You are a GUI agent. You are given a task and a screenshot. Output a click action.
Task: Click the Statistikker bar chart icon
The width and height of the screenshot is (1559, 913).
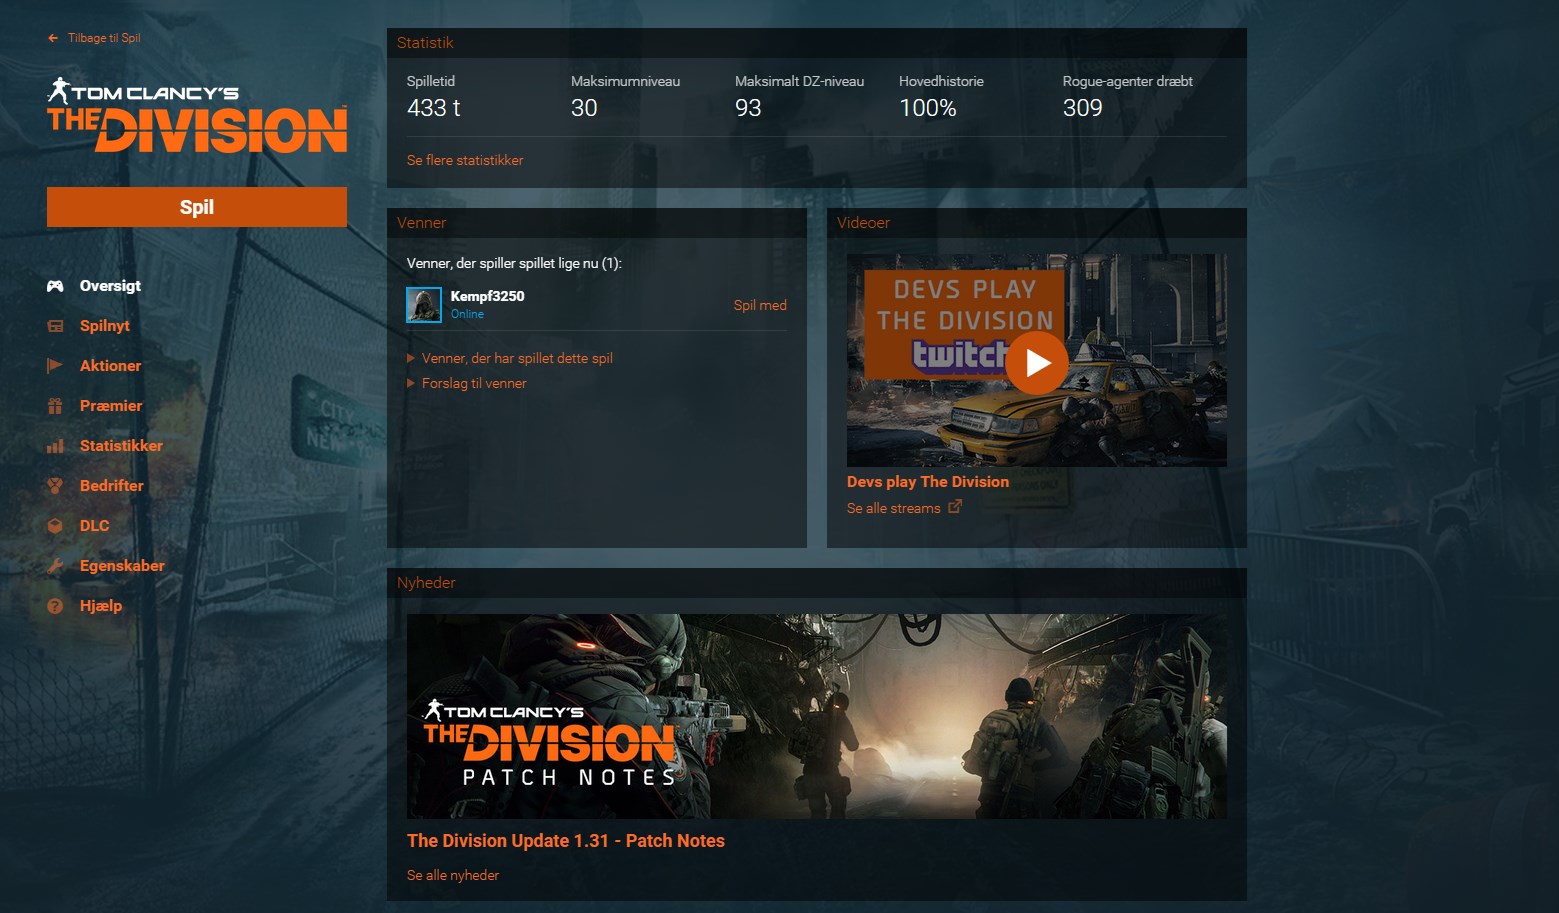(55, 446)
